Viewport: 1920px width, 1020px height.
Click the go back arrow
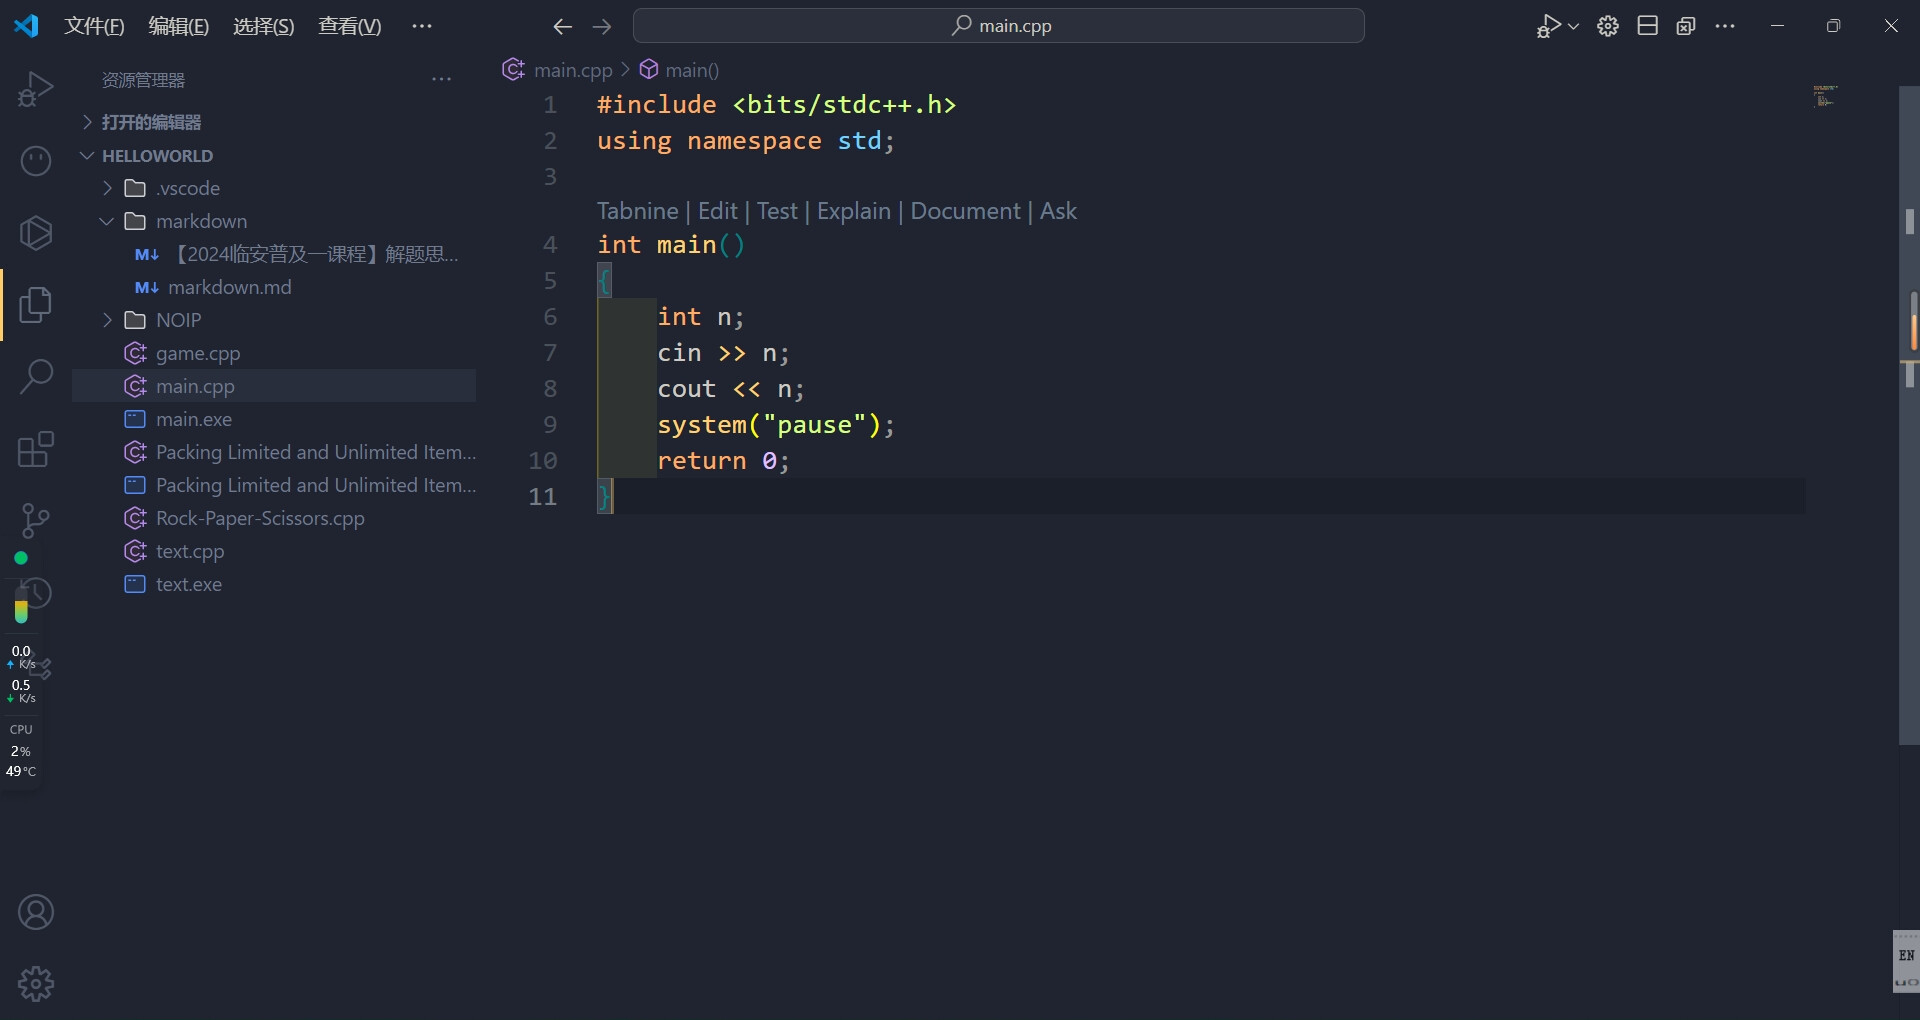pos(563,27)
